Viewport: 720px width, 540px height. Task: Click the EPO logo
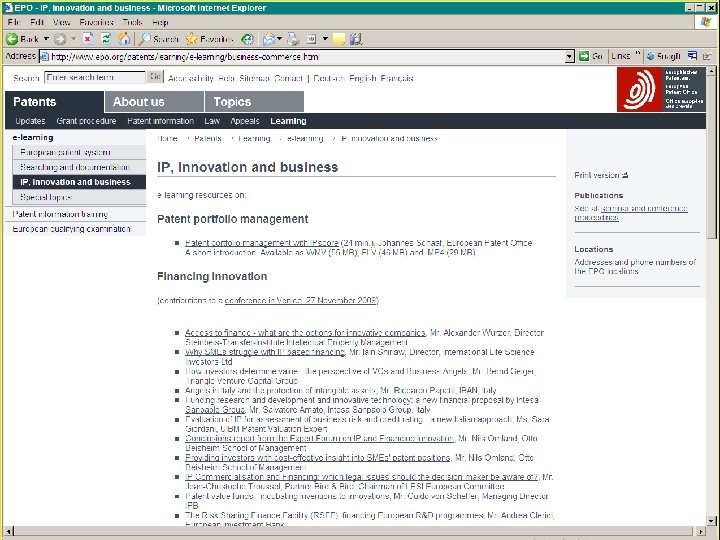(661, 89)
